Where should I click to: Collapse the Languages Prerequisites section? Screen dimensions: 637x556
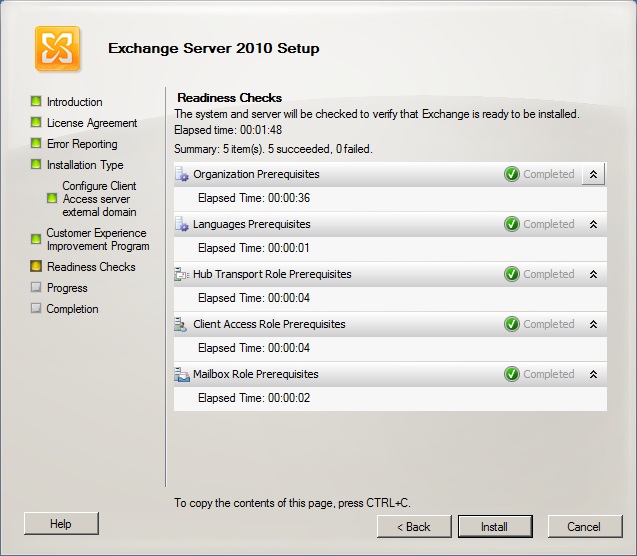click(x=593, y=224)
